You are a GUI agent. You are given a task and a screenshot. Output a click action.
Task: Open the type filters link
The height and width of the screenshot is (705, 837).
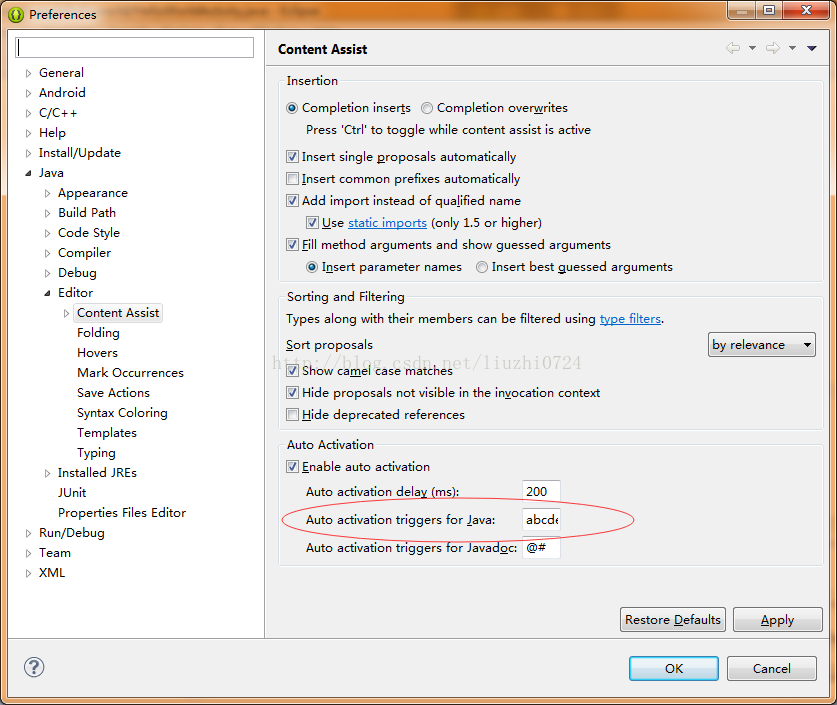[630, 319]
